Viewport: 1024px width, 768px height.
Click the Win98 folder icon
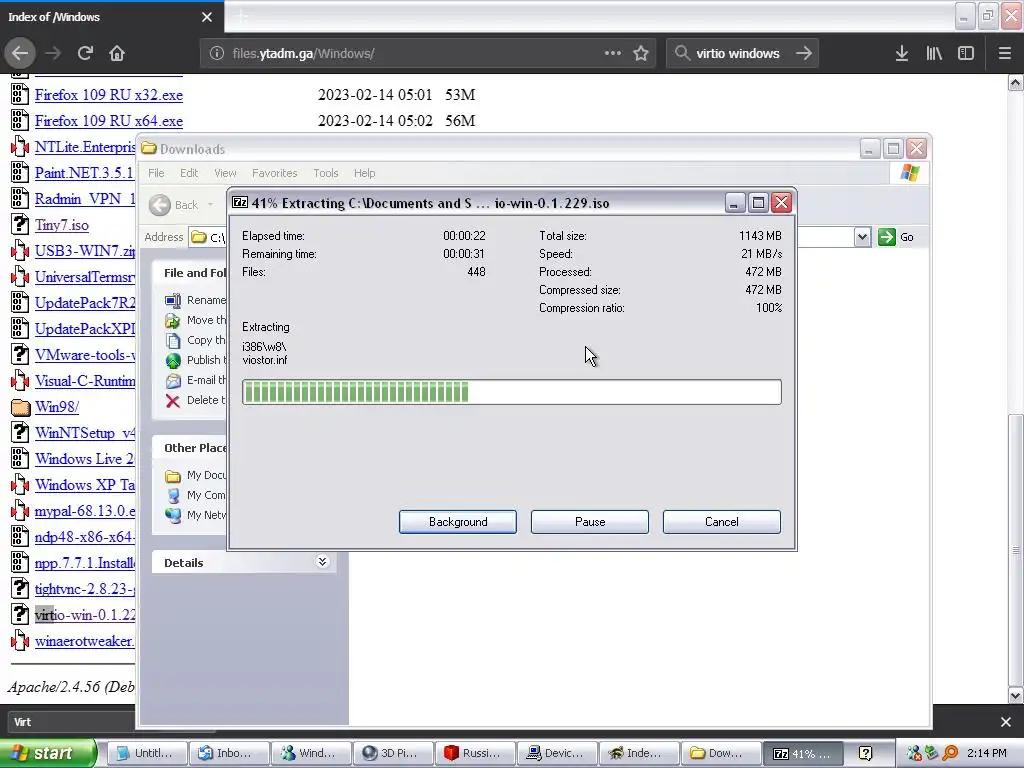click(21, 408)
